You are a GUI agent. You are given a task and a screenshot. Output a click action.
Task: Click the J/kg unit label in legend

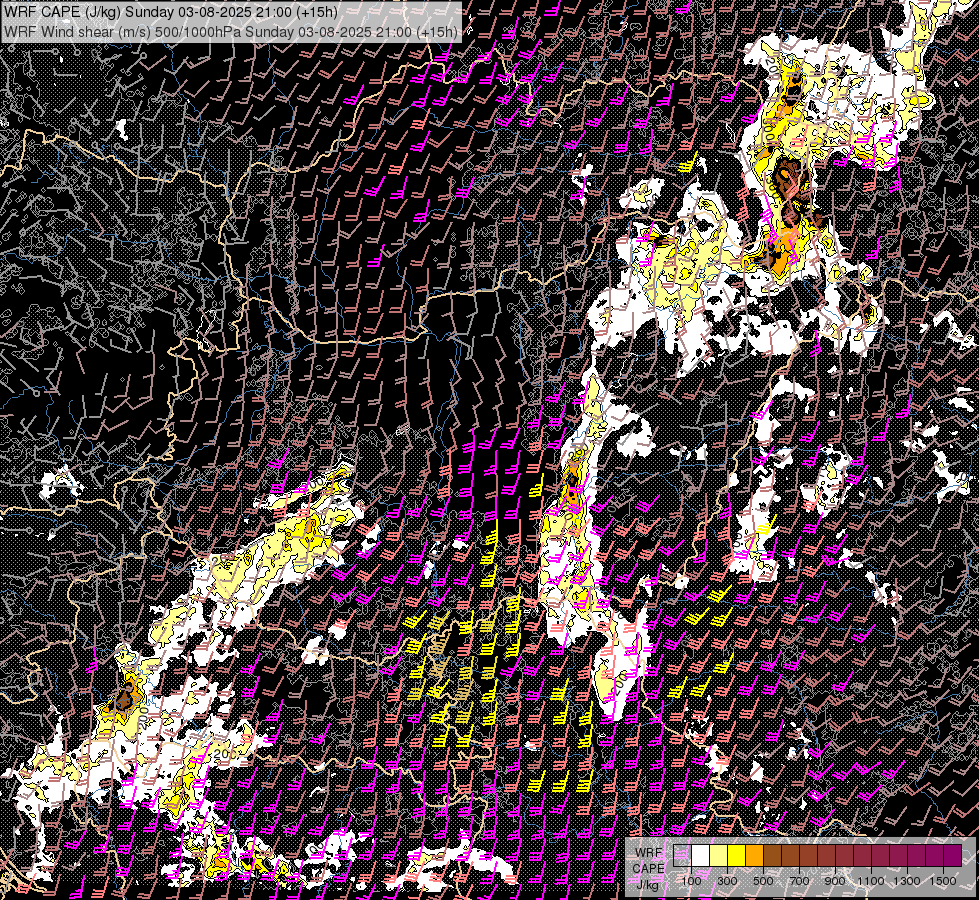[648, 885]
